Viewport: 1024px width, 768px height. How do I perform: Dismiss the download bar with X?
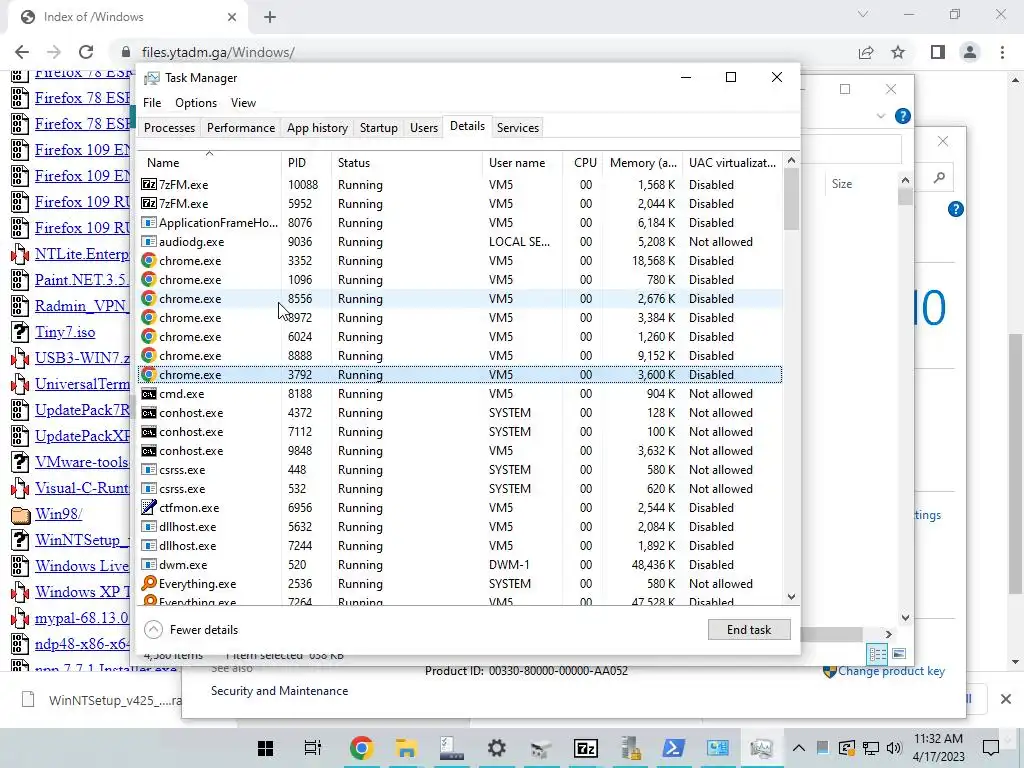tap(1006, 699)
